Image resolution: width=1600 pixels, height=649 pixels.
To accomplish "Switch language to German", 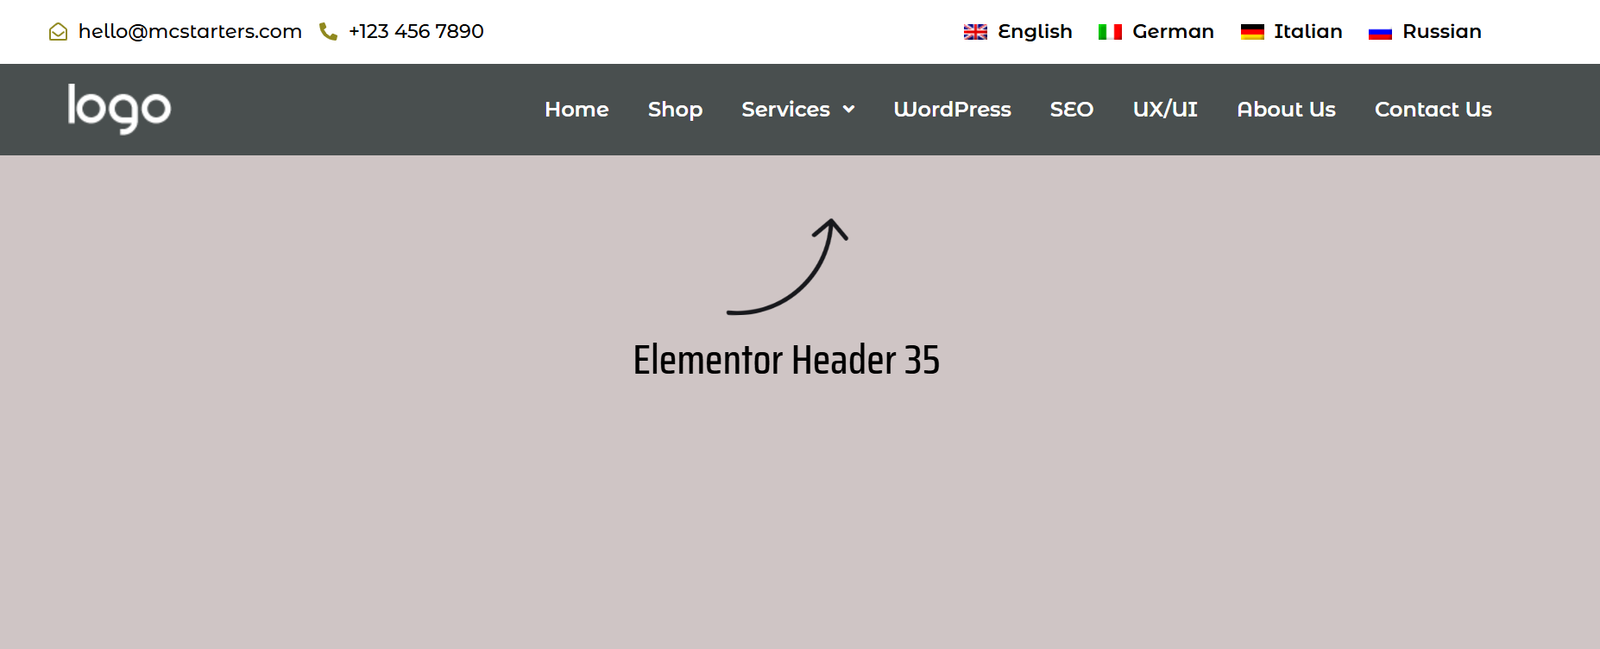I will 1173,32.
